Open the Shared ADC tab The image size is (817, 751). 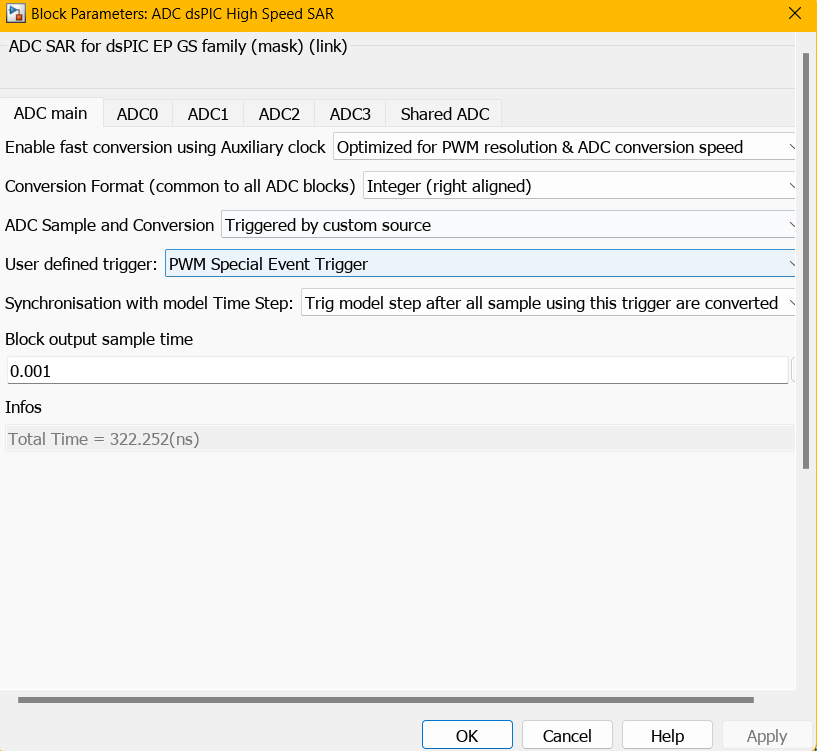point(444,114)
